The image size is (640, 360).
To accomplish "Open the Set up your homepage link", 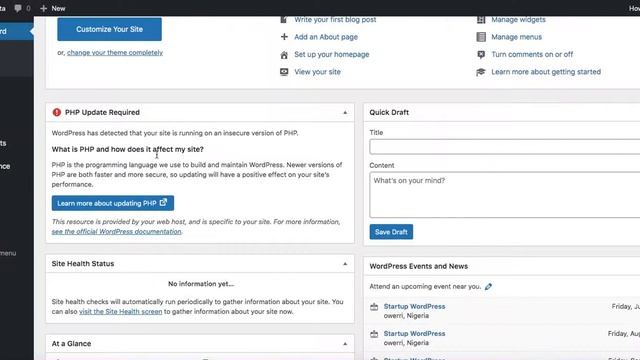I will pos(331,54).
